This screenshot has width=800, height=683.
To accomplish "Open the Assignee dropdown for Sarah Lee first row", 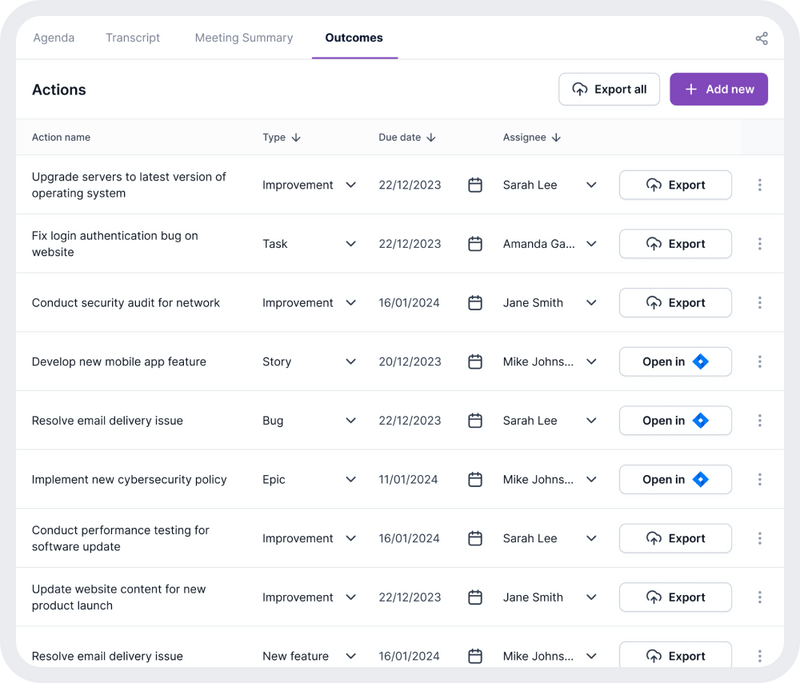I will 592,185.
